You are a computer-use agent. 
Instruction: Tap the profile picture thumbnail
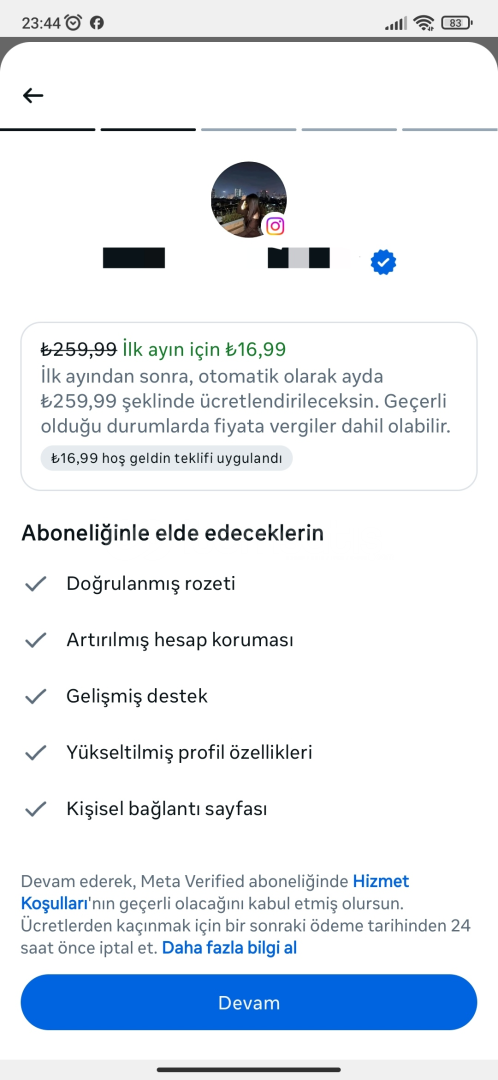(249, 200)
